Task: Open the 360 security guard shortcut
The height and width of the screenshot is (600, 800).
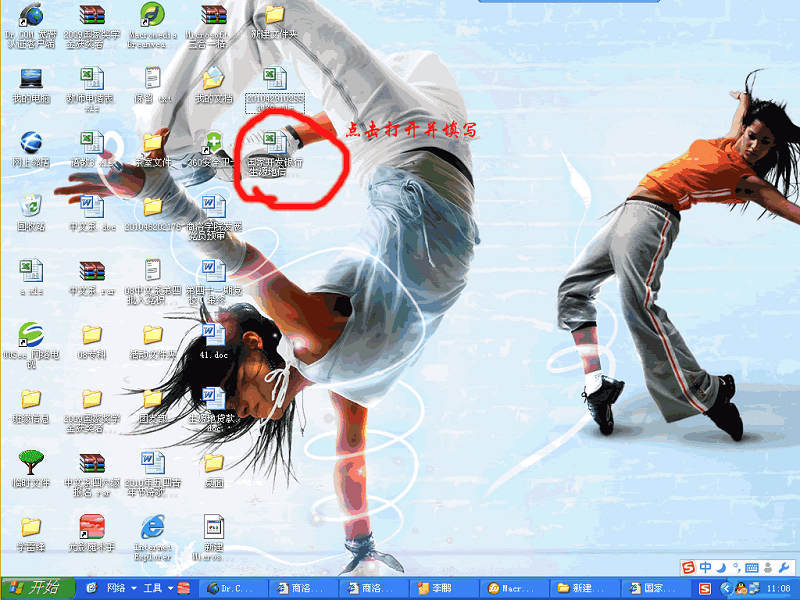Action: (213, 143)
